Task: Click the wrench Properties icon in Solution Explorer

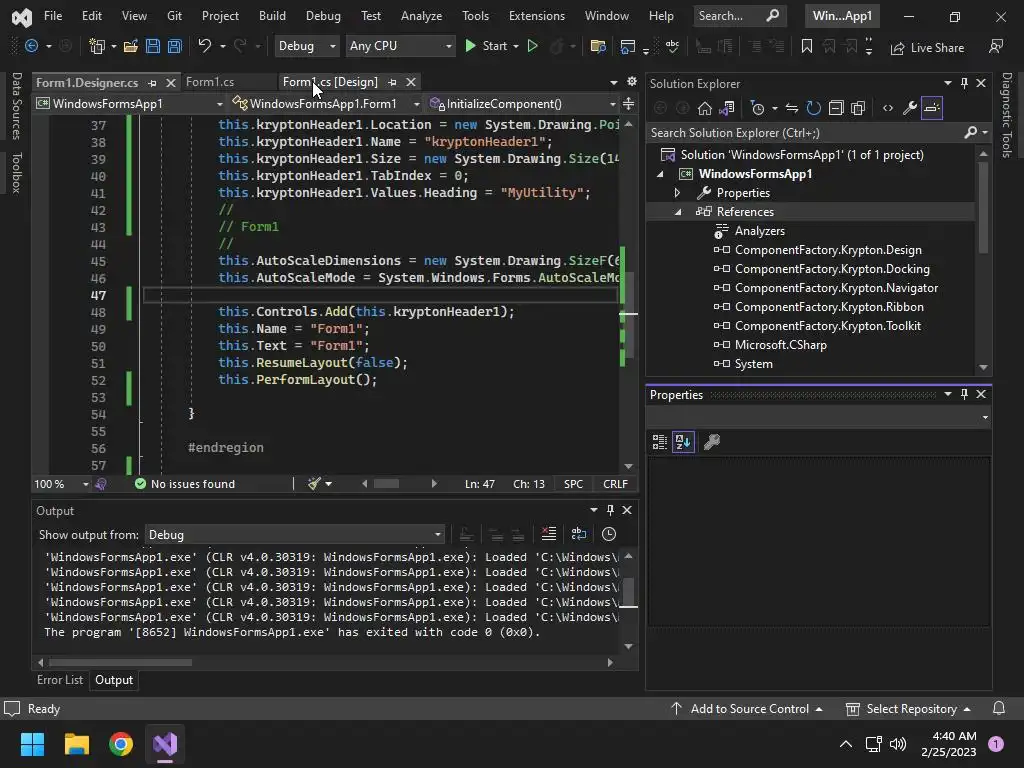Action: tap(909, 108)
